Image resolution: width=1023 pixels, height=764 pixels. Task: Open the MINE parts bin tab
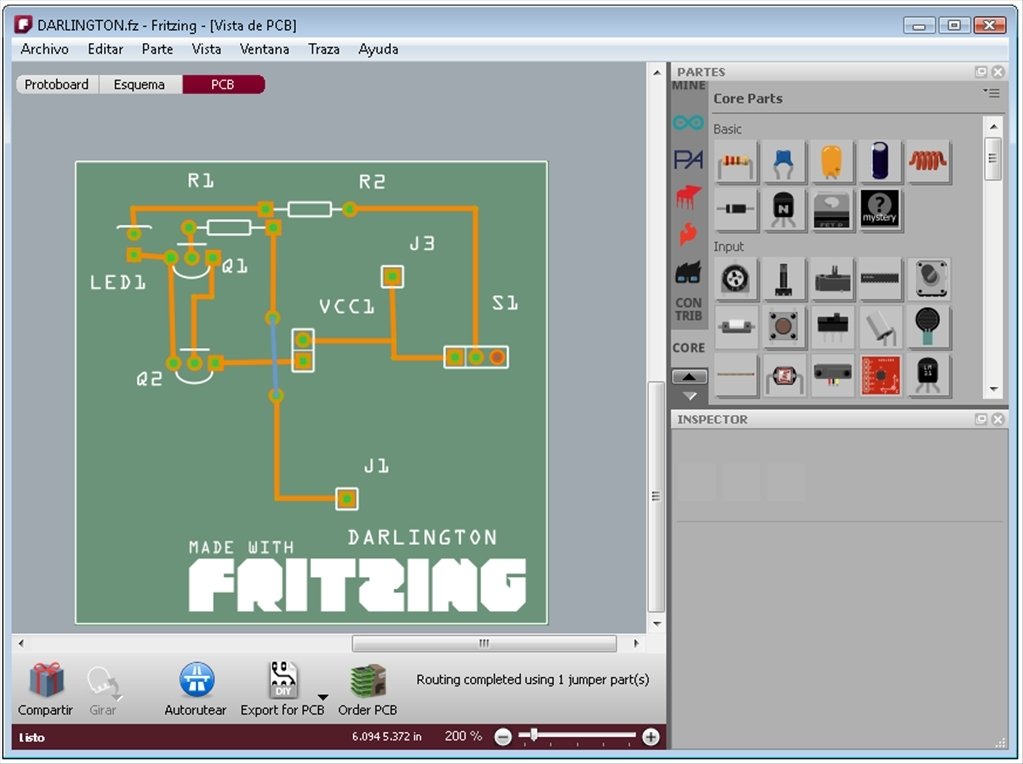[x=688, y=85]
